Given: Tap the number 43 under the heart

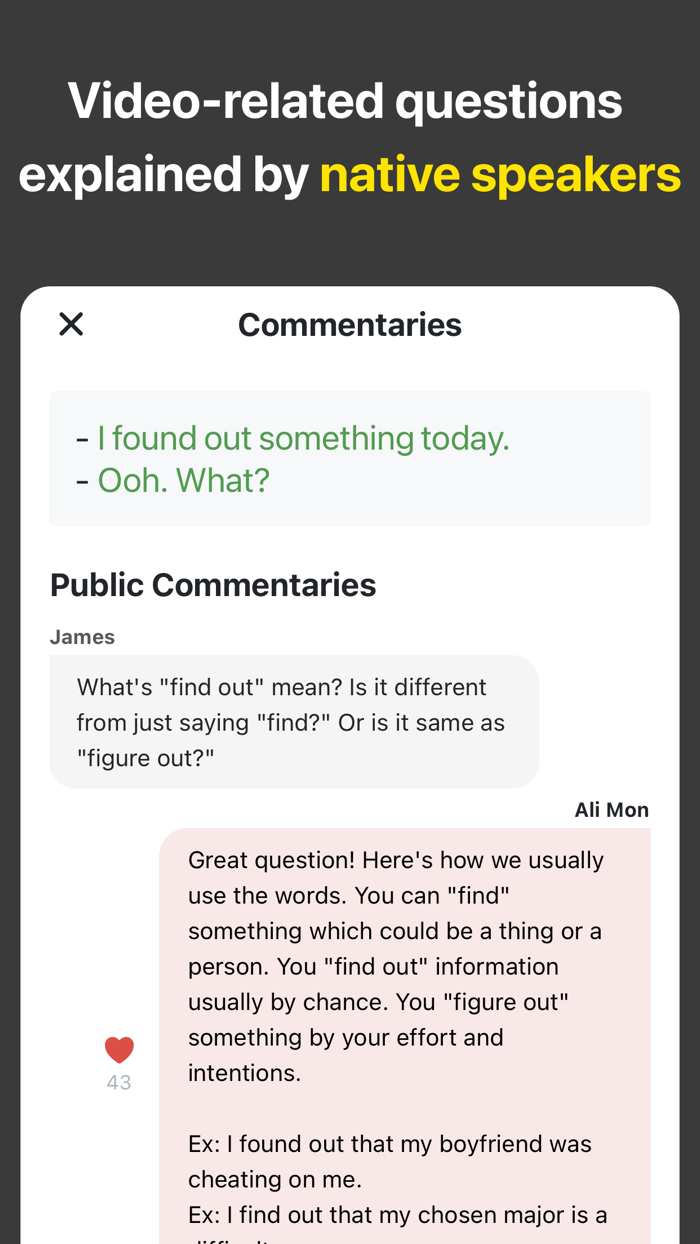Looking at the screenshot, I should [x=119, y=1080].
